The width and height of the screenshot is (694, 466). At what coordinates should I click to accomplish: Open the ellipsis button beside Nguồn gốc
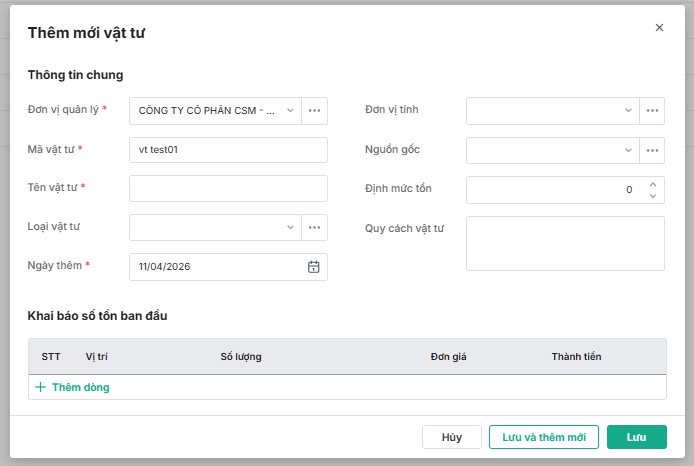(x=653, y=150)
